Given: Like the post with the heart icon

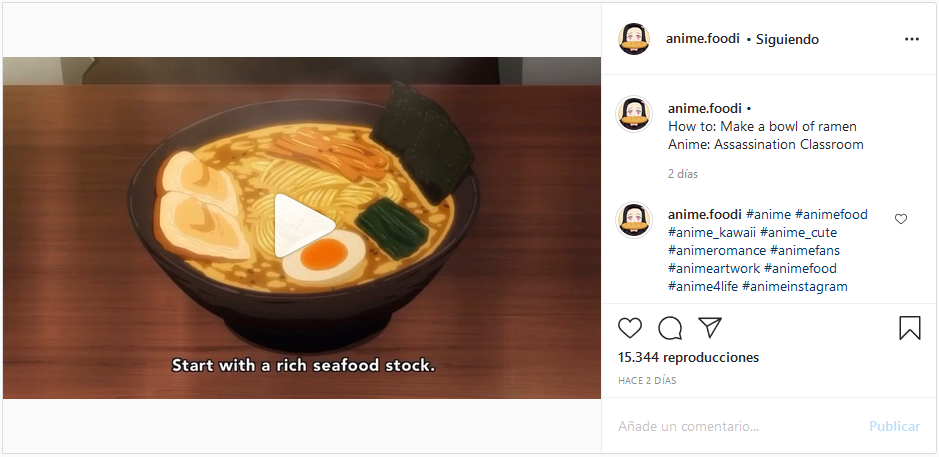Looking at the screenshot, I should pos(629,328).
